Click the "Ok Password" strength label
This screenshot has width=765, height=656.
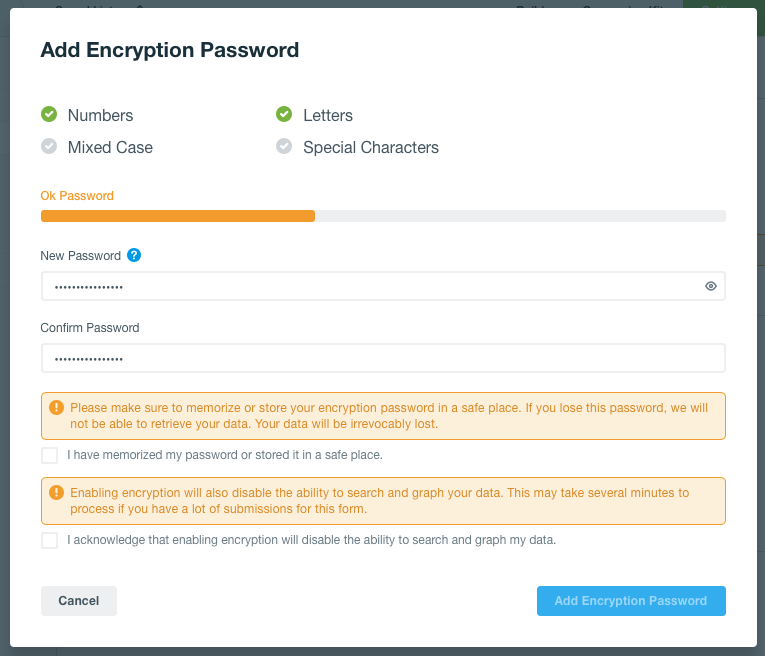coord(77,196)
